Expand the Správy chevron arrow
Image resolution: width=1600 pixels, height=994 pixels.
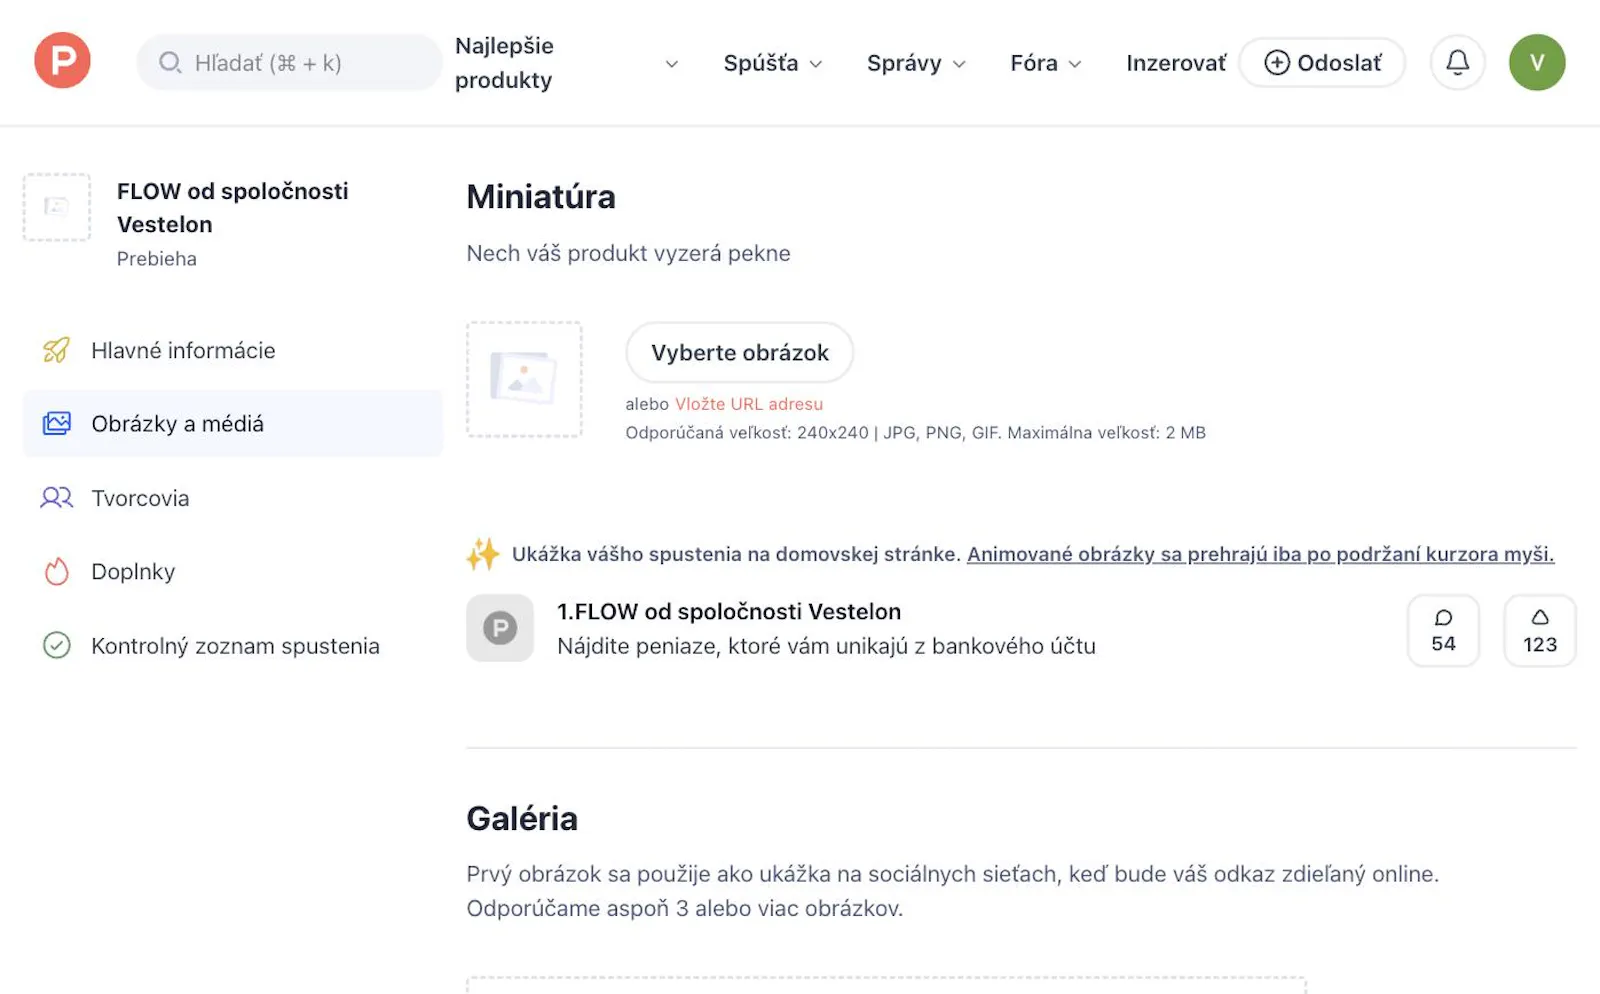(x=959, y=64)
